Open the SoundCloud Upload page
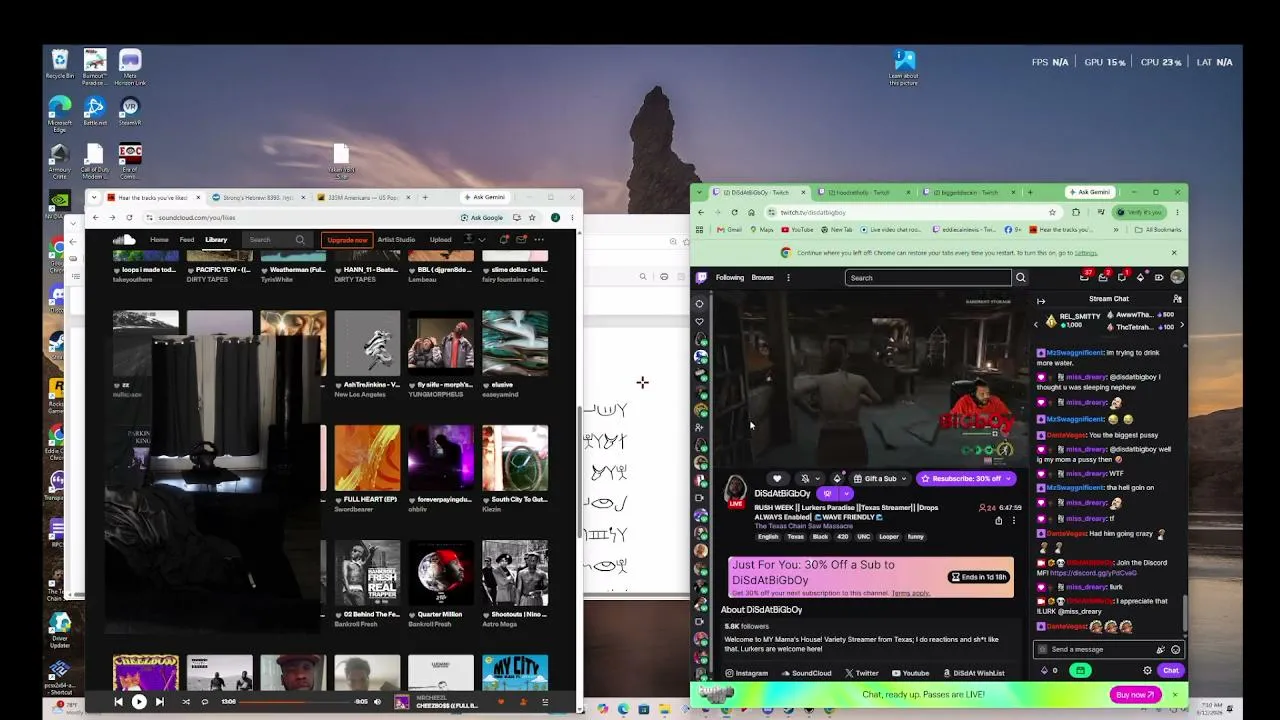Image resolution: width=1280 pixels, height=720 pixels. tap(440, 240)
